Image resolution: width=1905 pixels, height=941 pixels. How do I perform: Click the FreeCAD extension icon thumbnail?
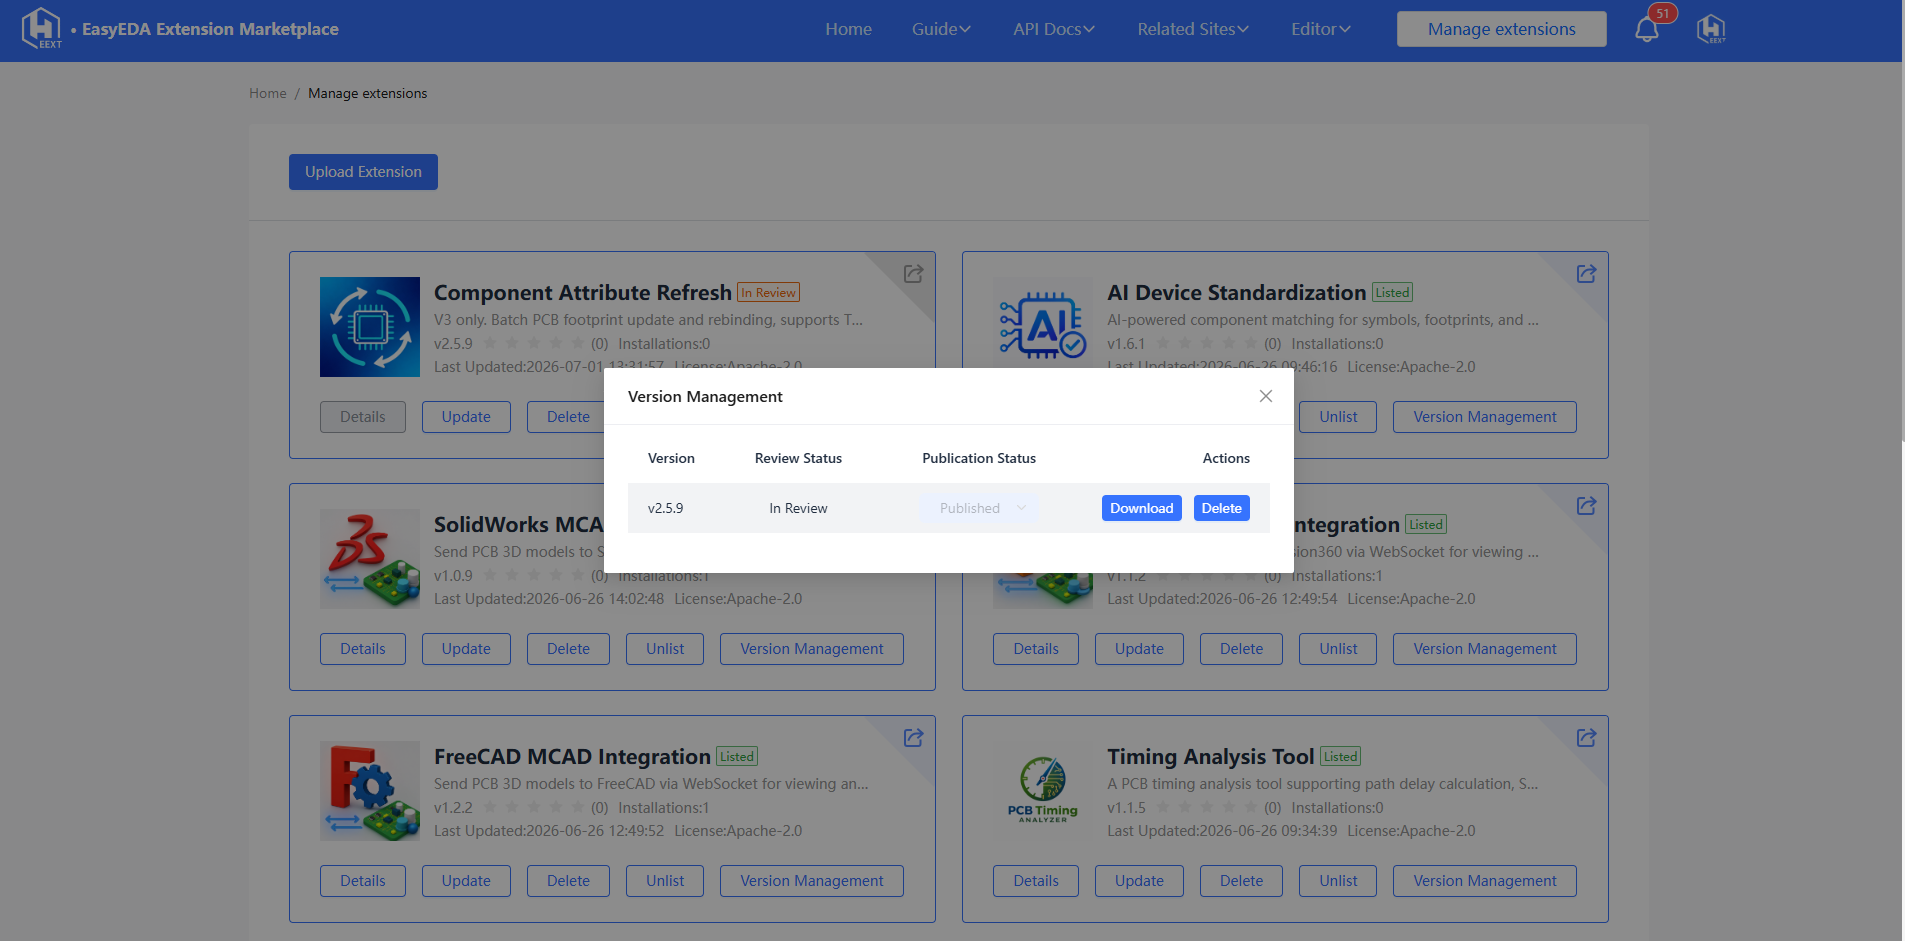pos(370,791)
